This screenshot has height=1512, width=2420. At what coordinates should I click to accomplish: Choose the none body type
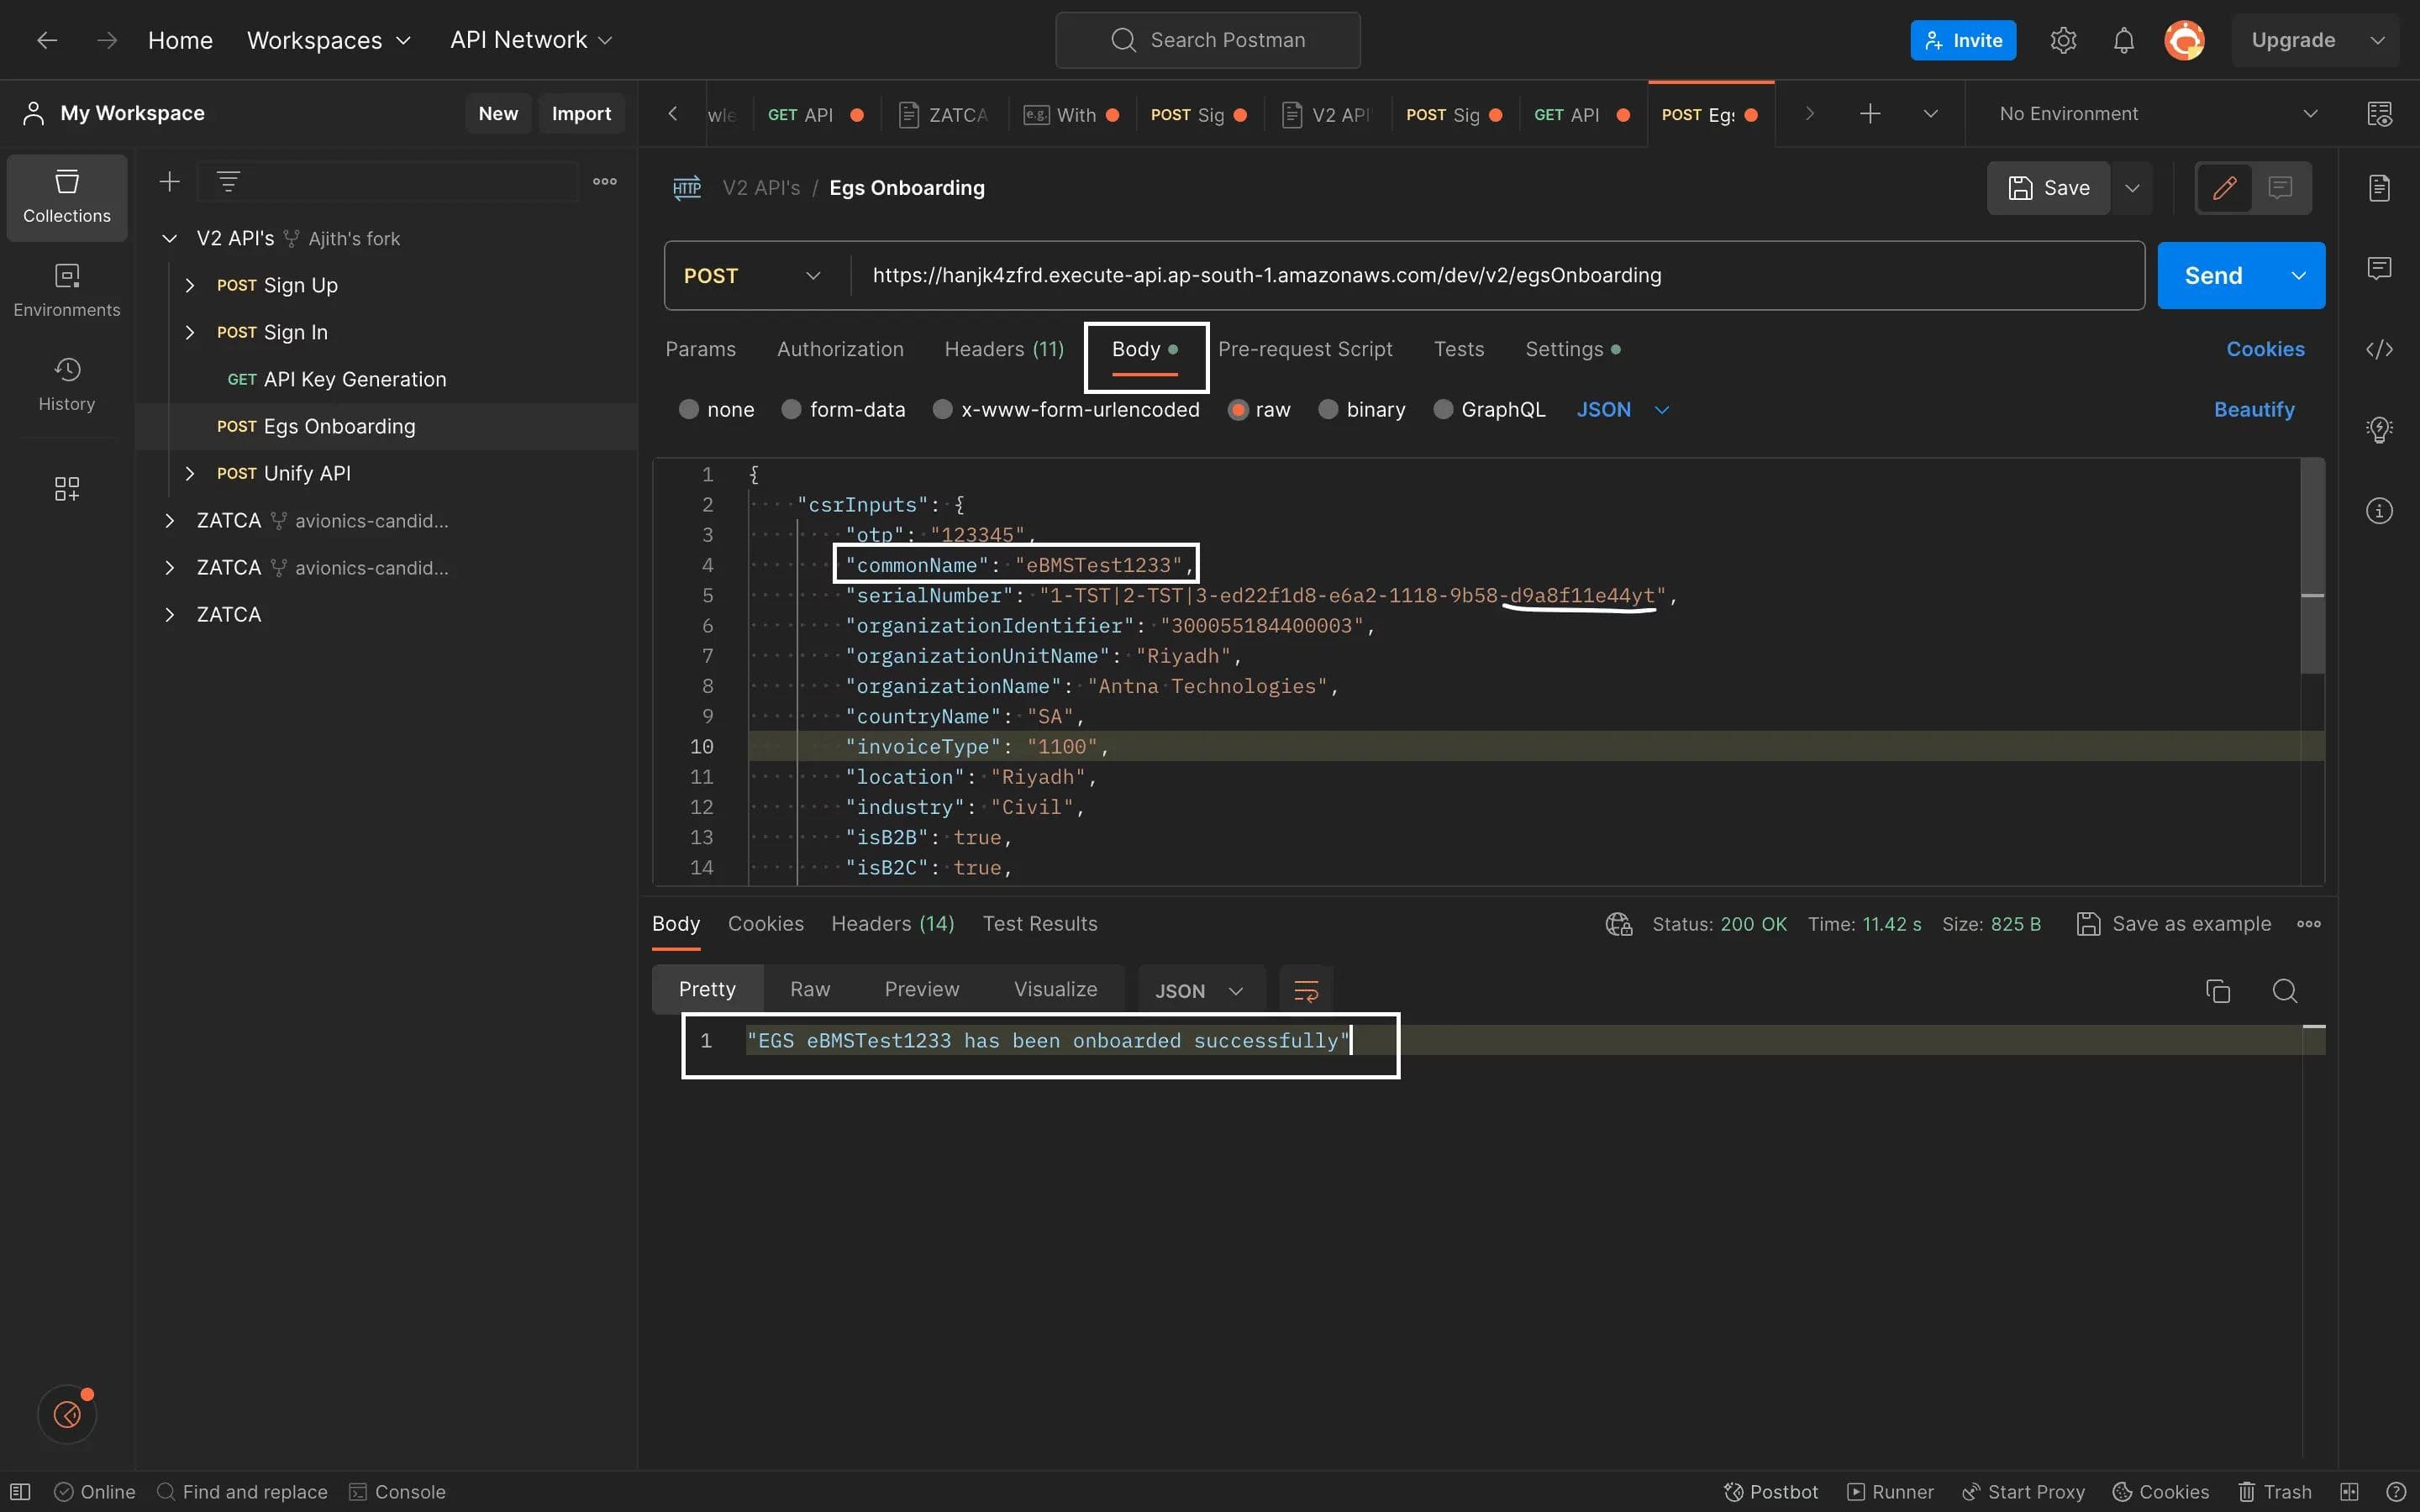coord(688,409)
